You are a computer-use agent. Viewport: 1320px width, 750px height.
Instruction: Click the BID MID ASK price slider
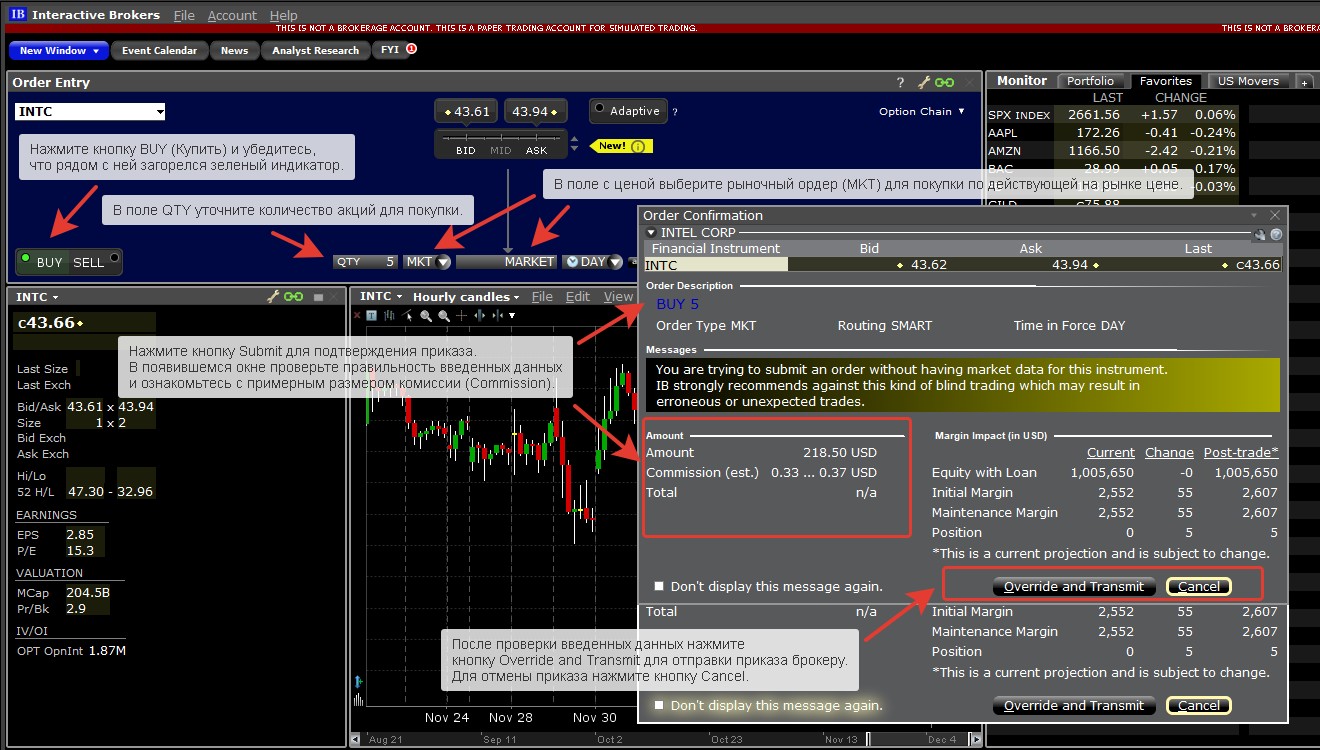point(501,144)
